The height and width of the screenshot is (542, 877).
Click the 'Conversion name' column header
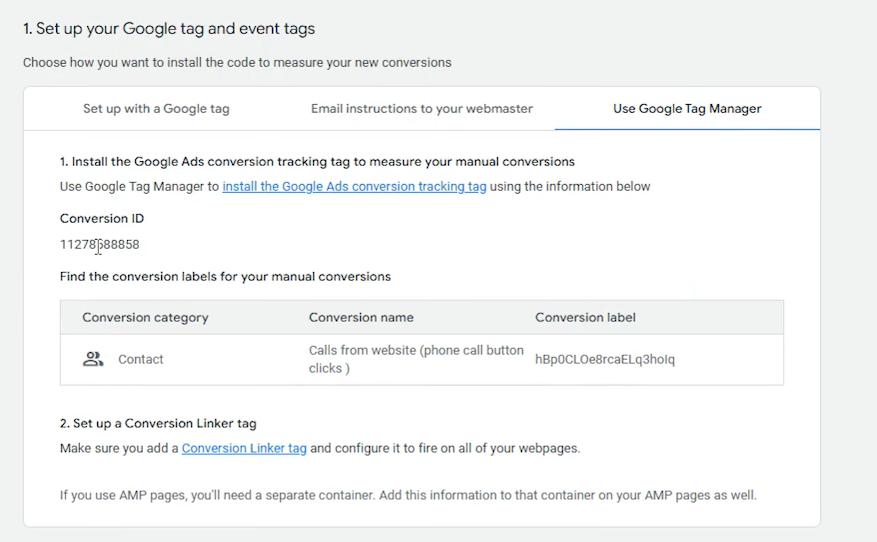tap(361, 317)
